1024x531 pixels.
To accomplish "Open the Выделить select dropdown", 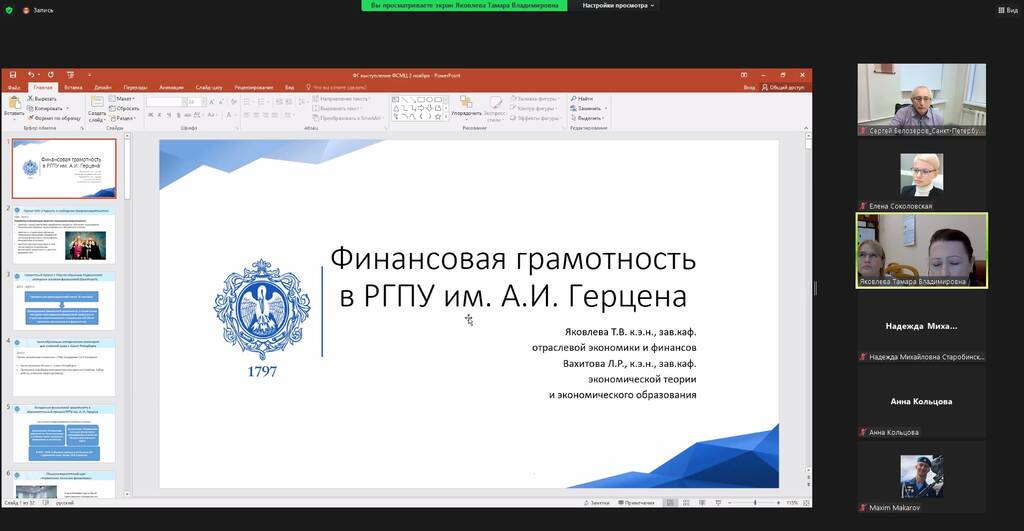I will pyautogui.click(x=588, y=118).
